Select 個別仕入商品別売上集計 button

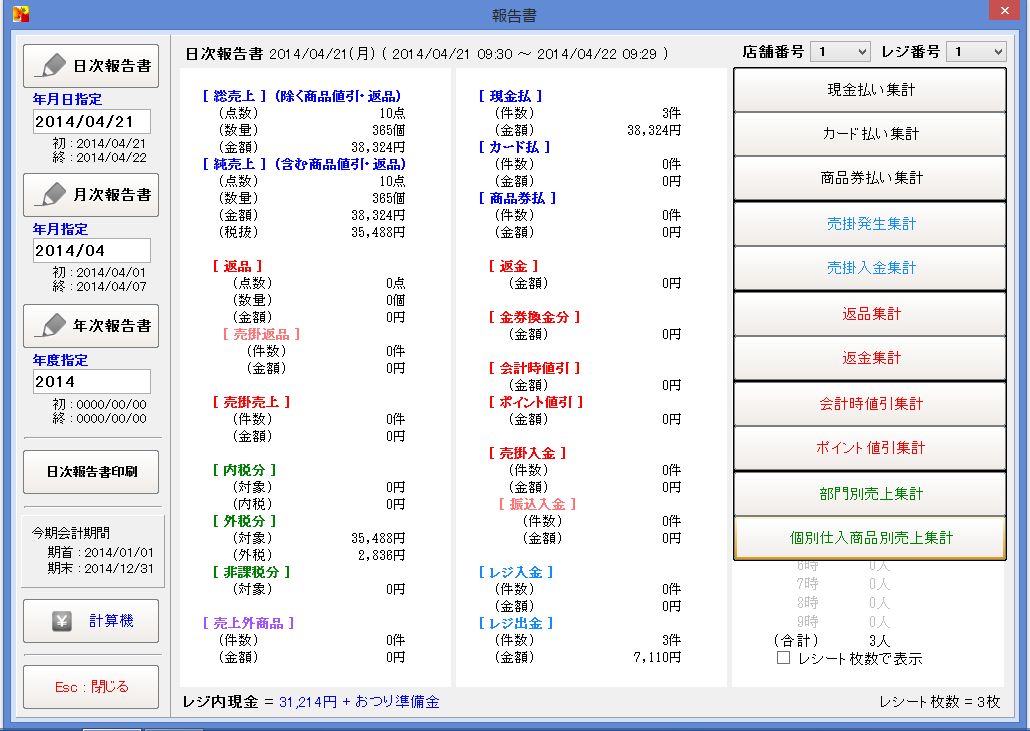[869, 538]
